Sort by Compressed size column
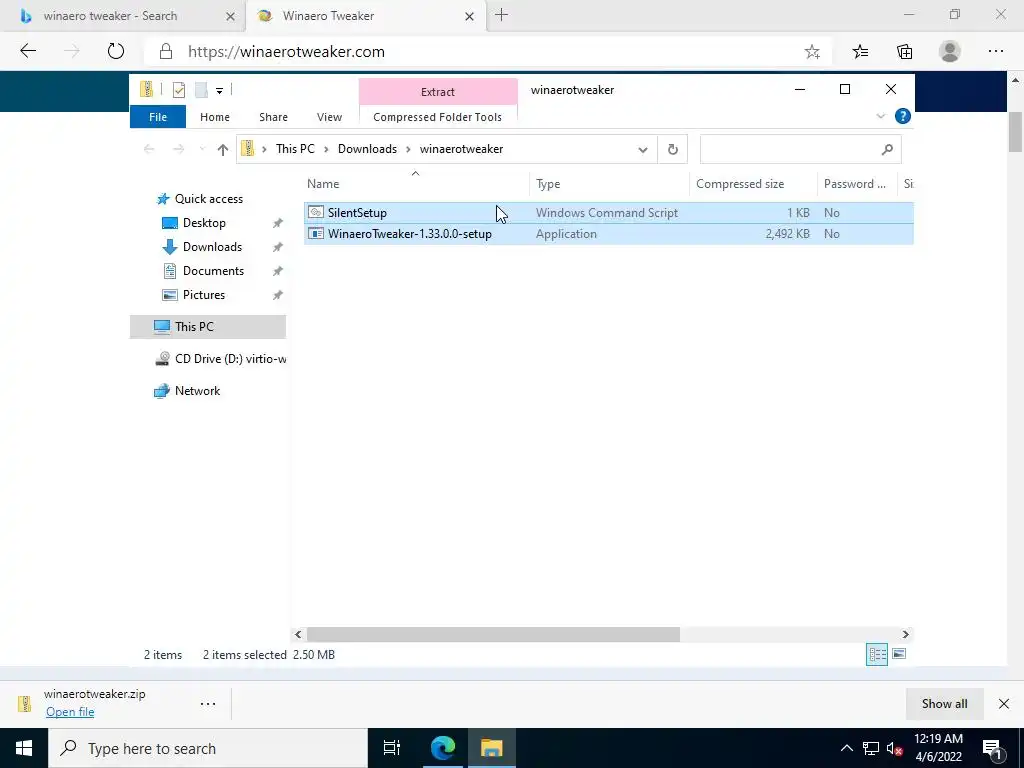This screenshot has height=768, width=1024. click(754, 184)
